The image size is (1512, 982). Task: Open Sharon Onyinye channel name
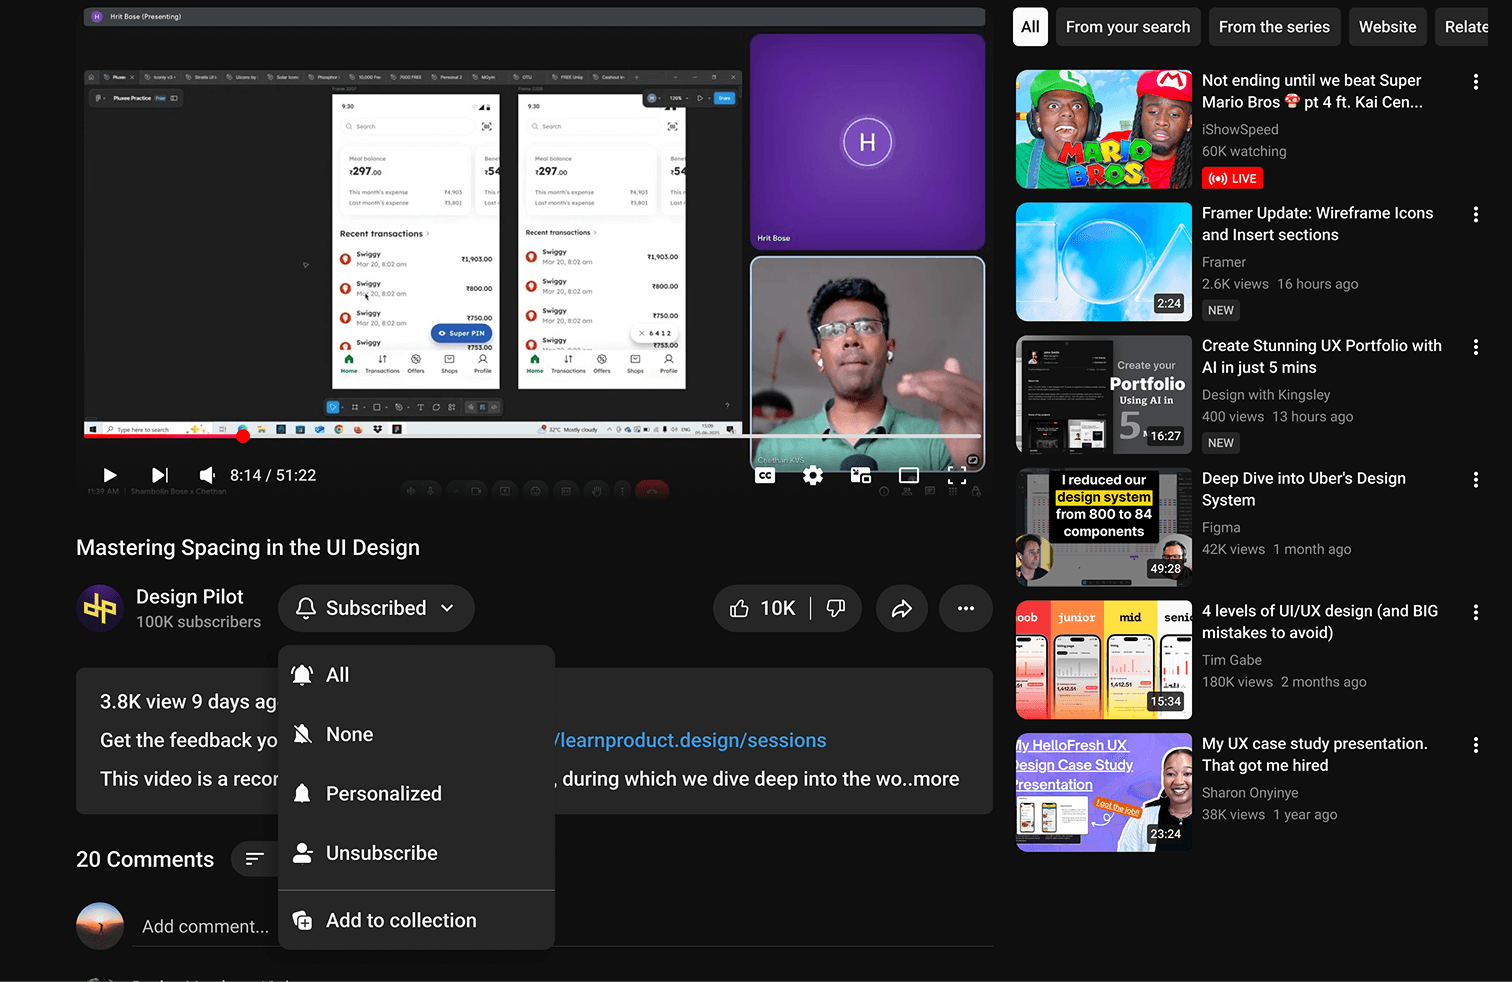click(x=1250, y=793)
